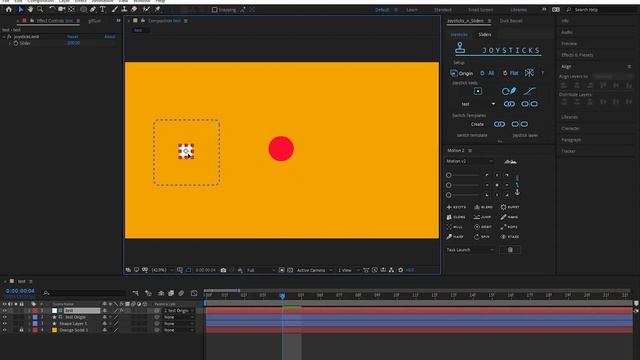640x360 pixels.
Task: Select the Zoom magnifier tool
Action: coord(40,9)
